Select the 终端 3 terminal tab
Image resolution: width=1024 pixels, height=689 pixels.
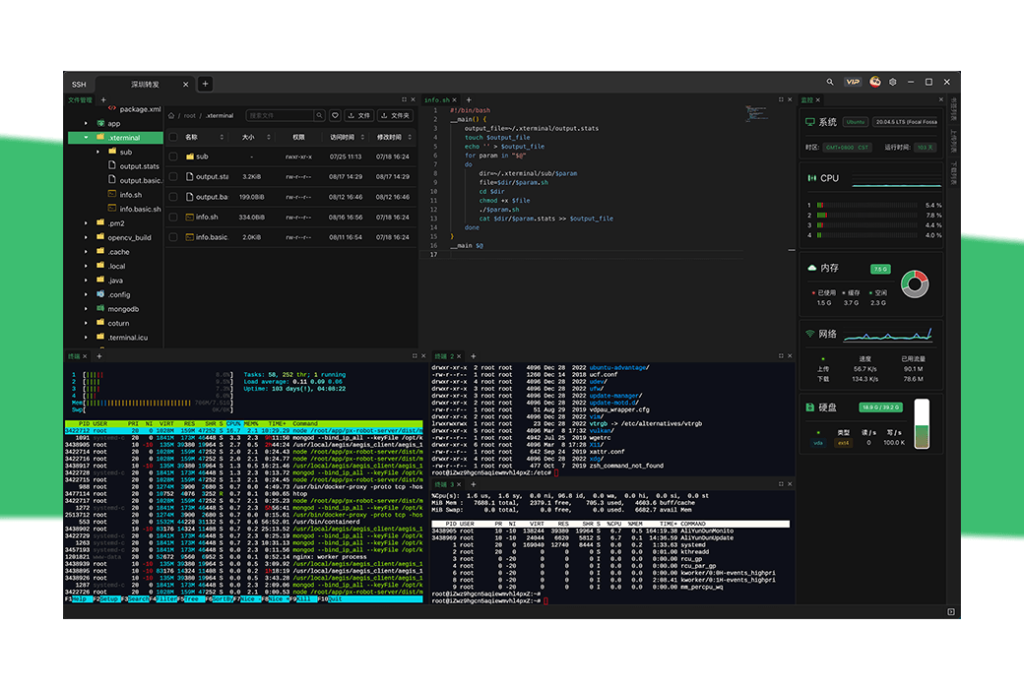[x=444, y=484]
